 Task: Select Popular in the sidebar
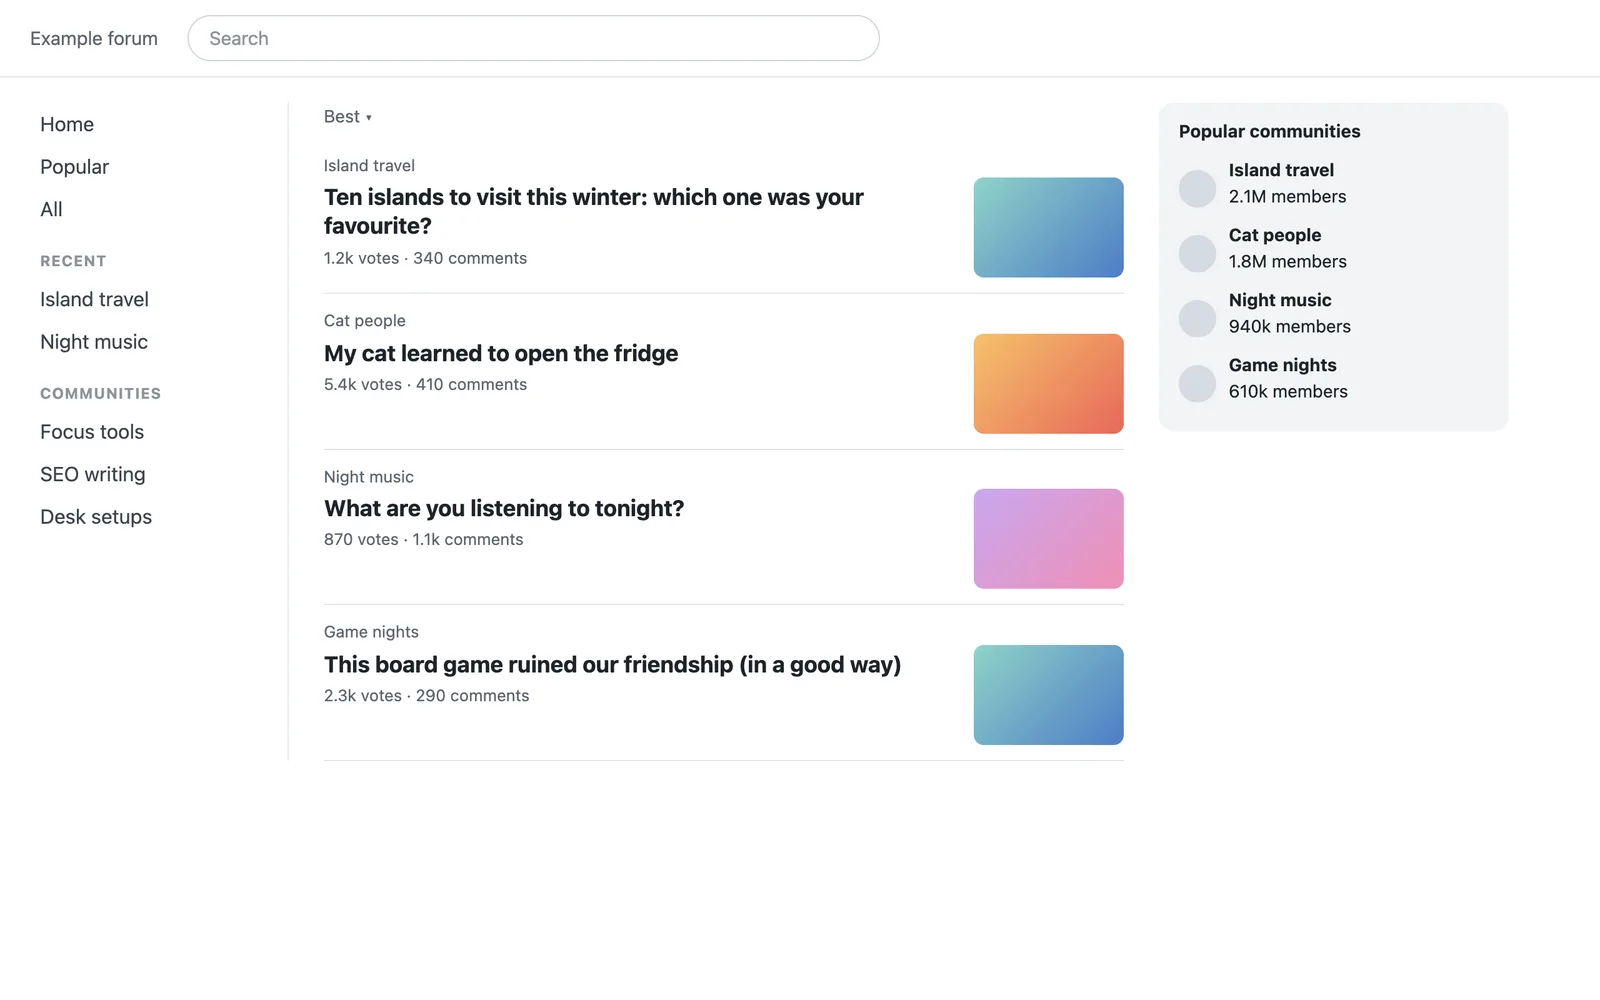(74, 167)
